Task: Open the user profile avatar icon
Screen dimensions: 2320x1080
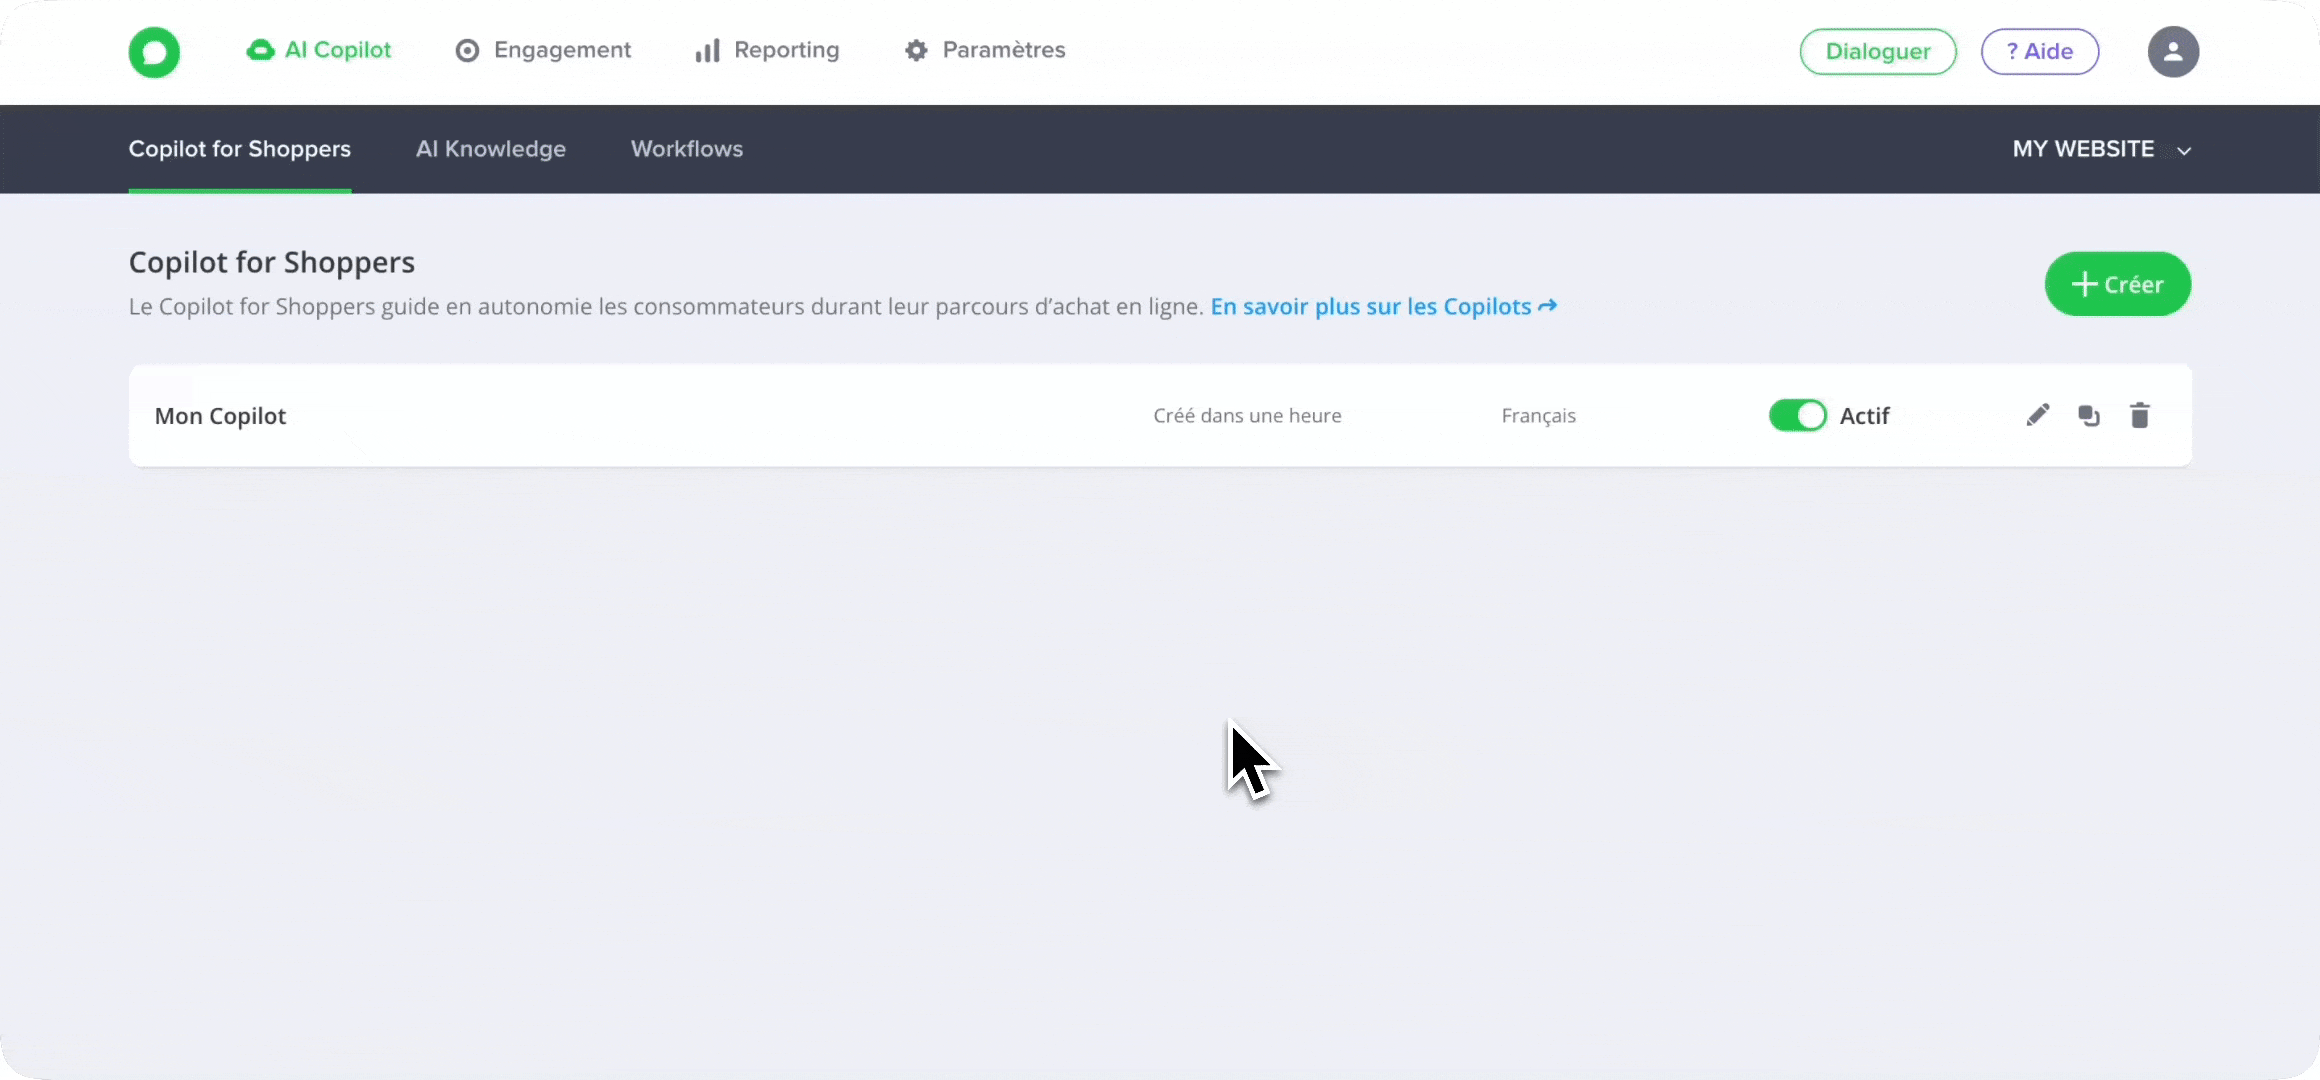Action: [x=2174, y=51]
